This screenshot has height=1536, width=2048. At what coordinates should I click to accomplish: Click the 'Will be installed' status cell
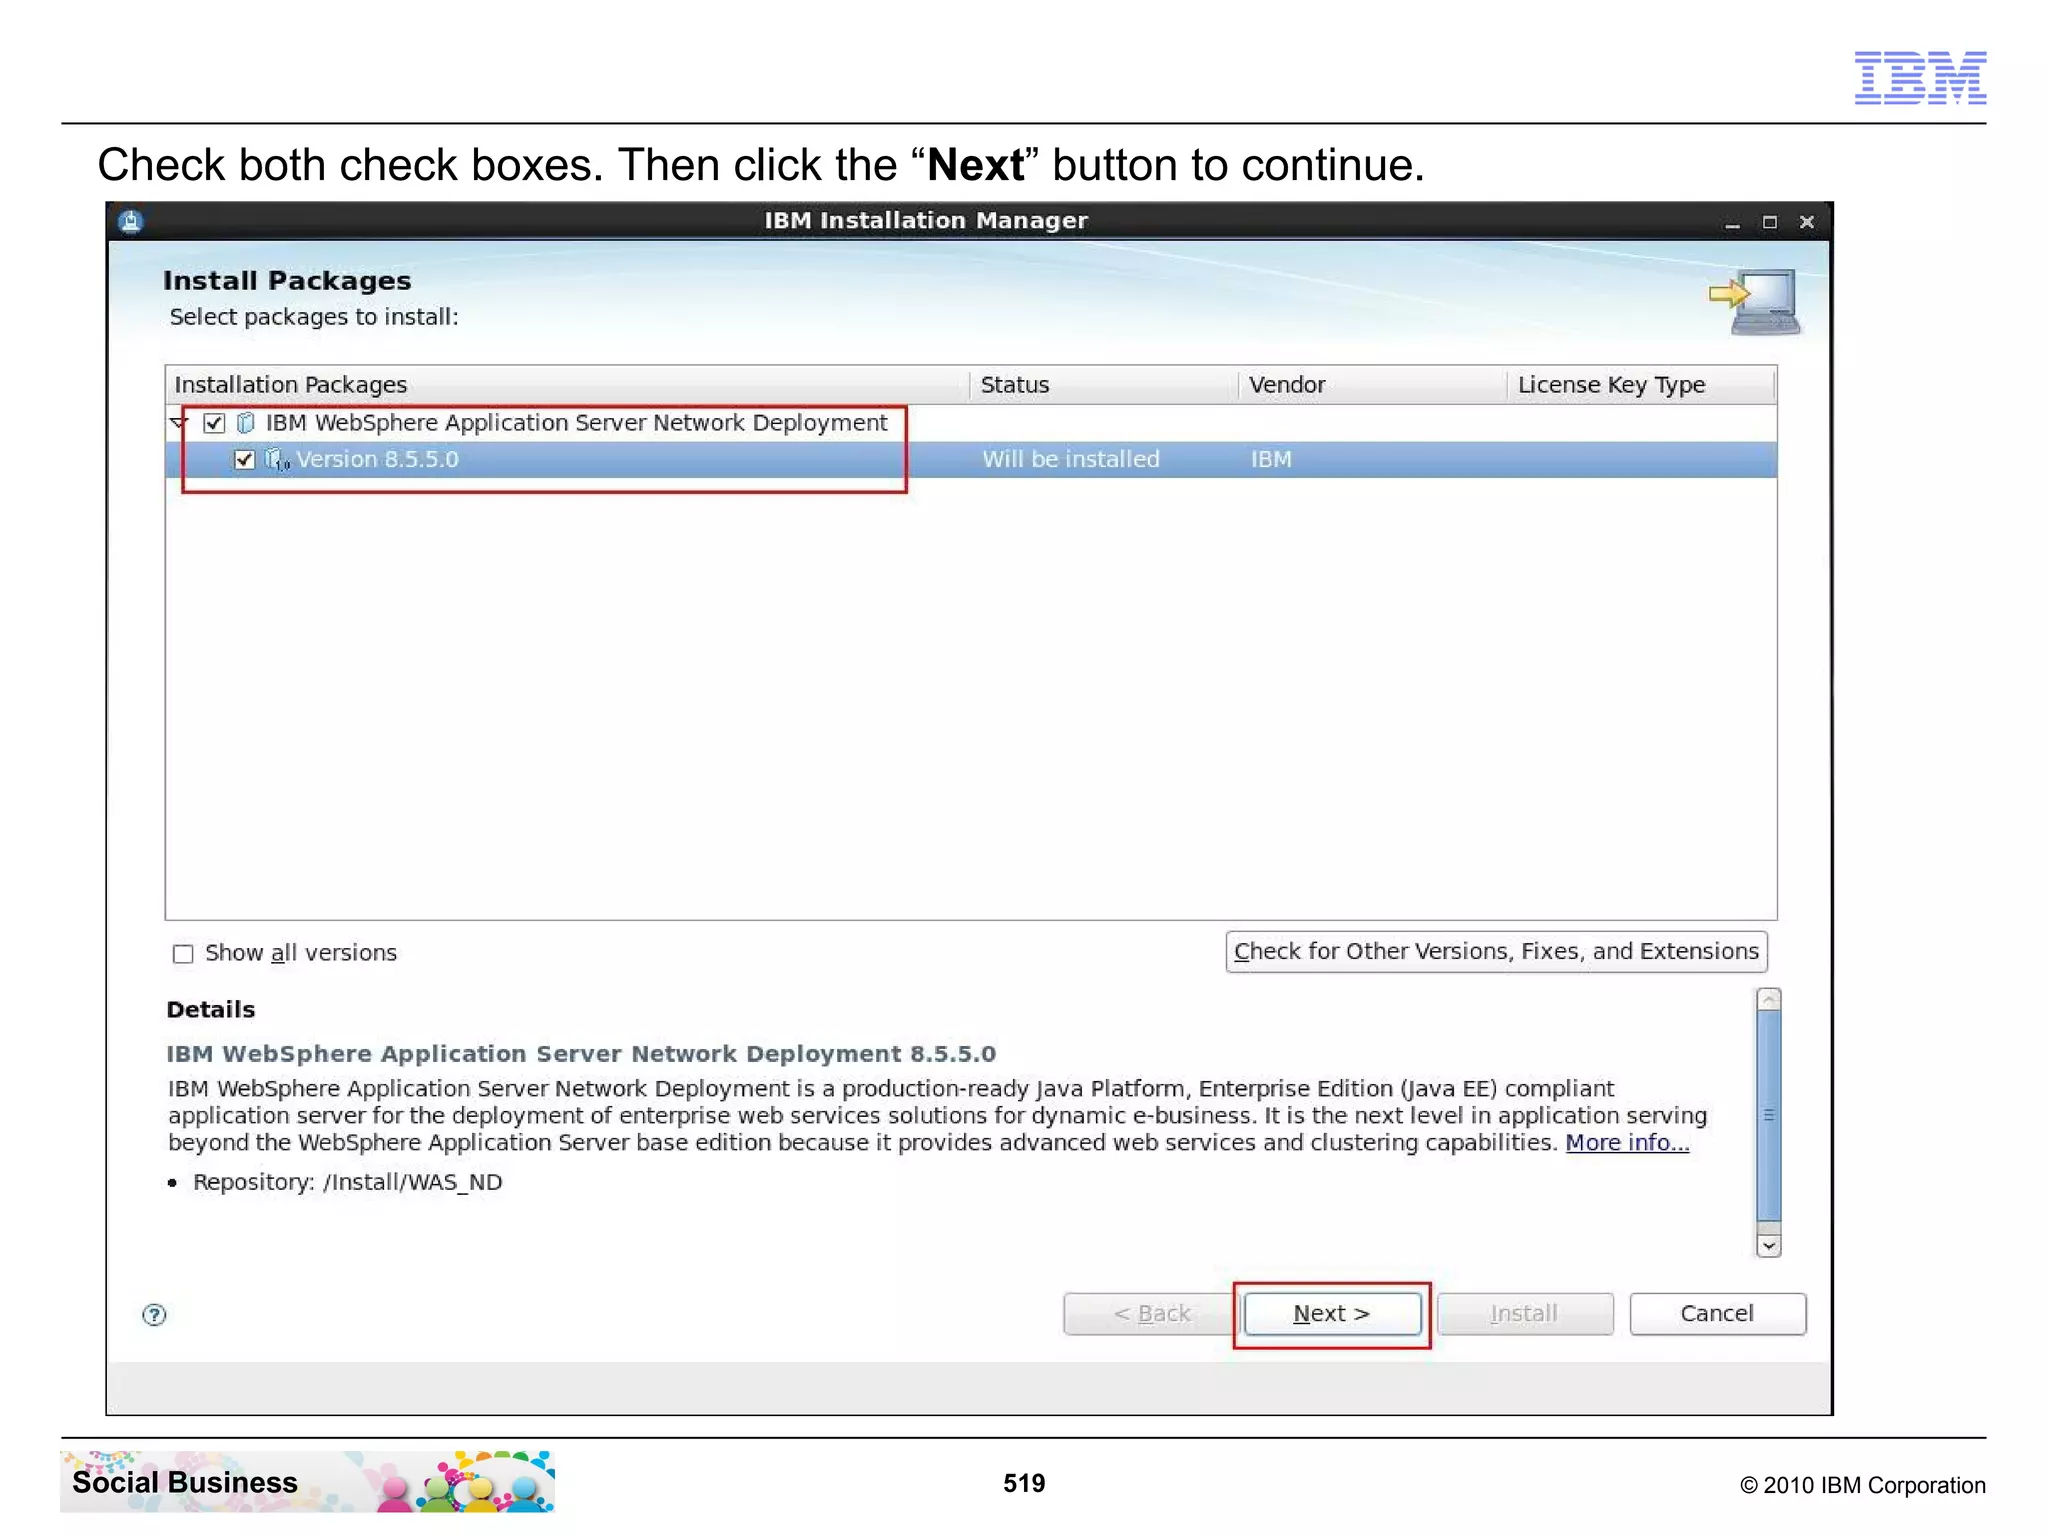pyautogui.click(x=1071, y=460)
